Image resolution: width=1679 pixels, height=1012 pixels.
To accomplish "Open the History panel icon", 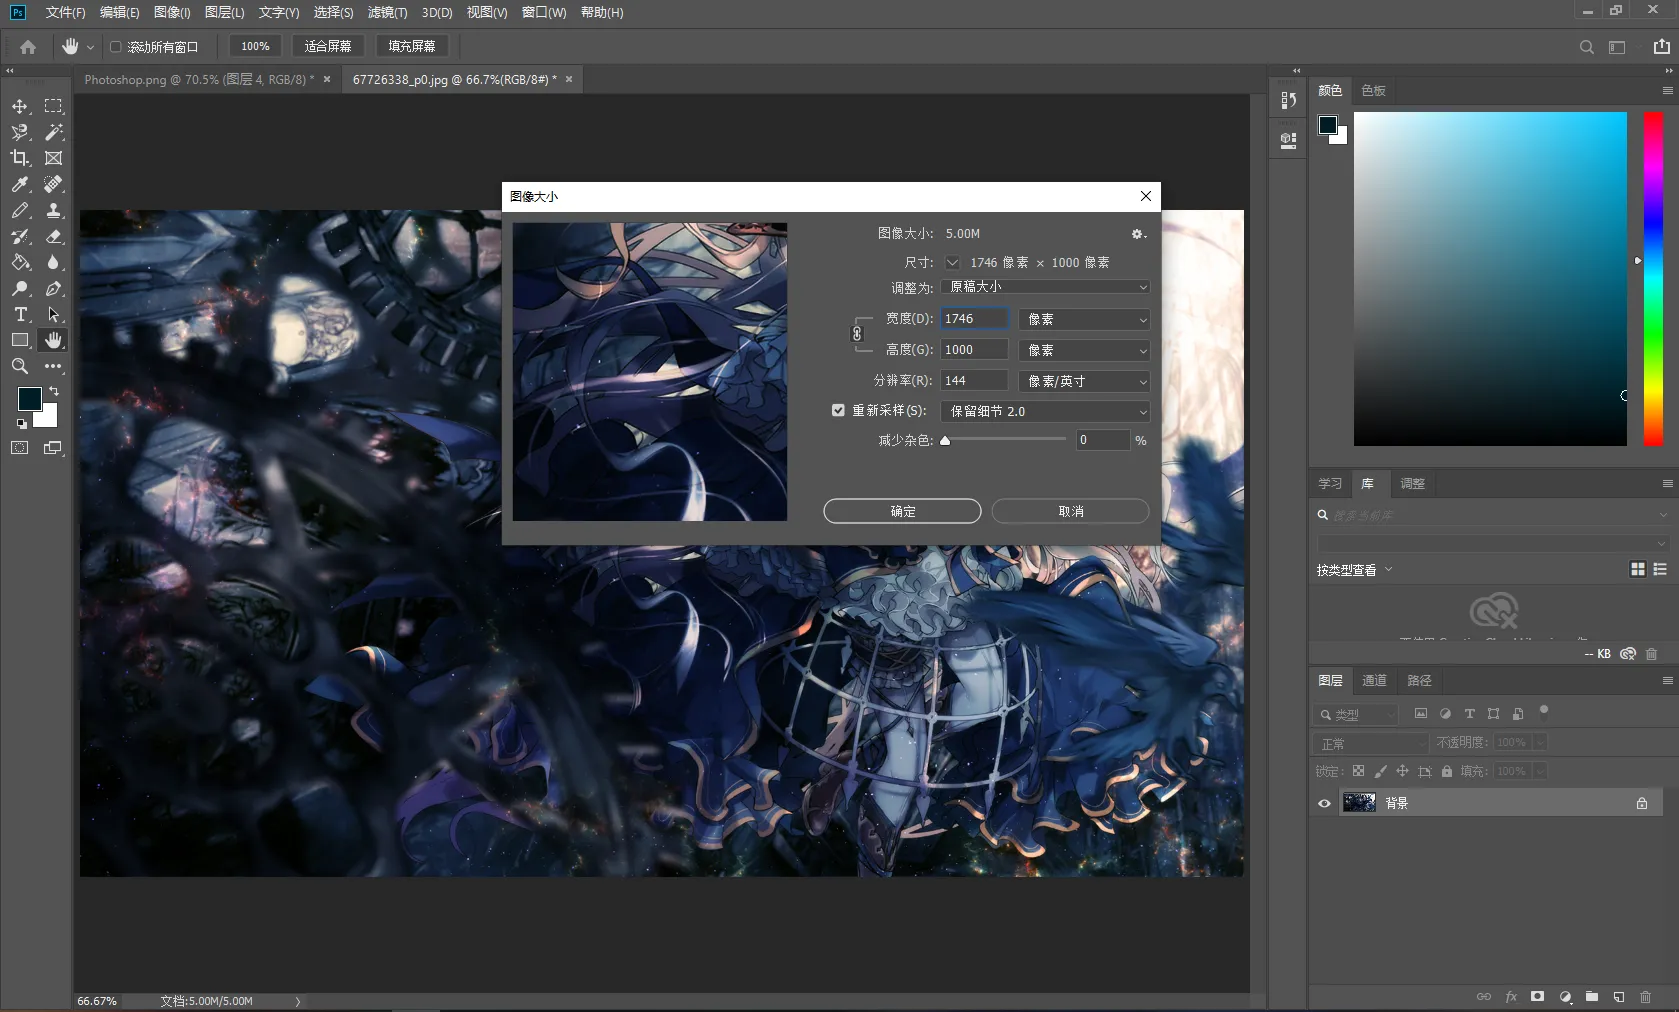I will click(x=1289, y=100).
